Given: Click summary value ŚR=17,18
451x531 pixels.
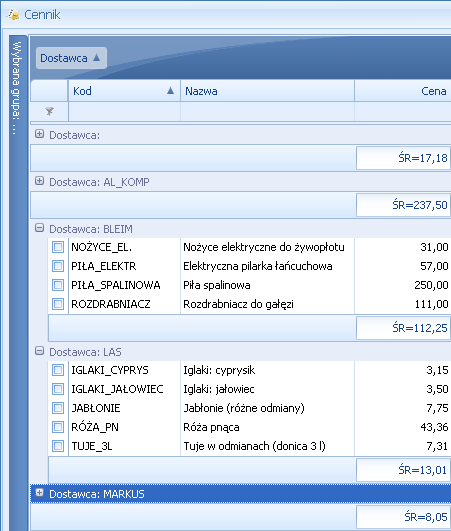Looking at the screenshot, I should pyautogui.click(x=403, y=158).
